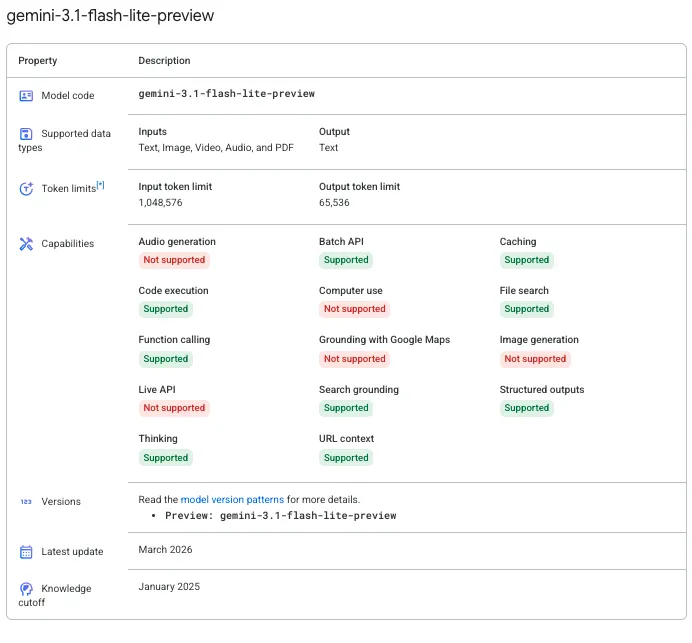Click the gemini-3.1-flash-lite-preview page heading
The height and width of the screenshot is (643, 692).
coord(110,17)
